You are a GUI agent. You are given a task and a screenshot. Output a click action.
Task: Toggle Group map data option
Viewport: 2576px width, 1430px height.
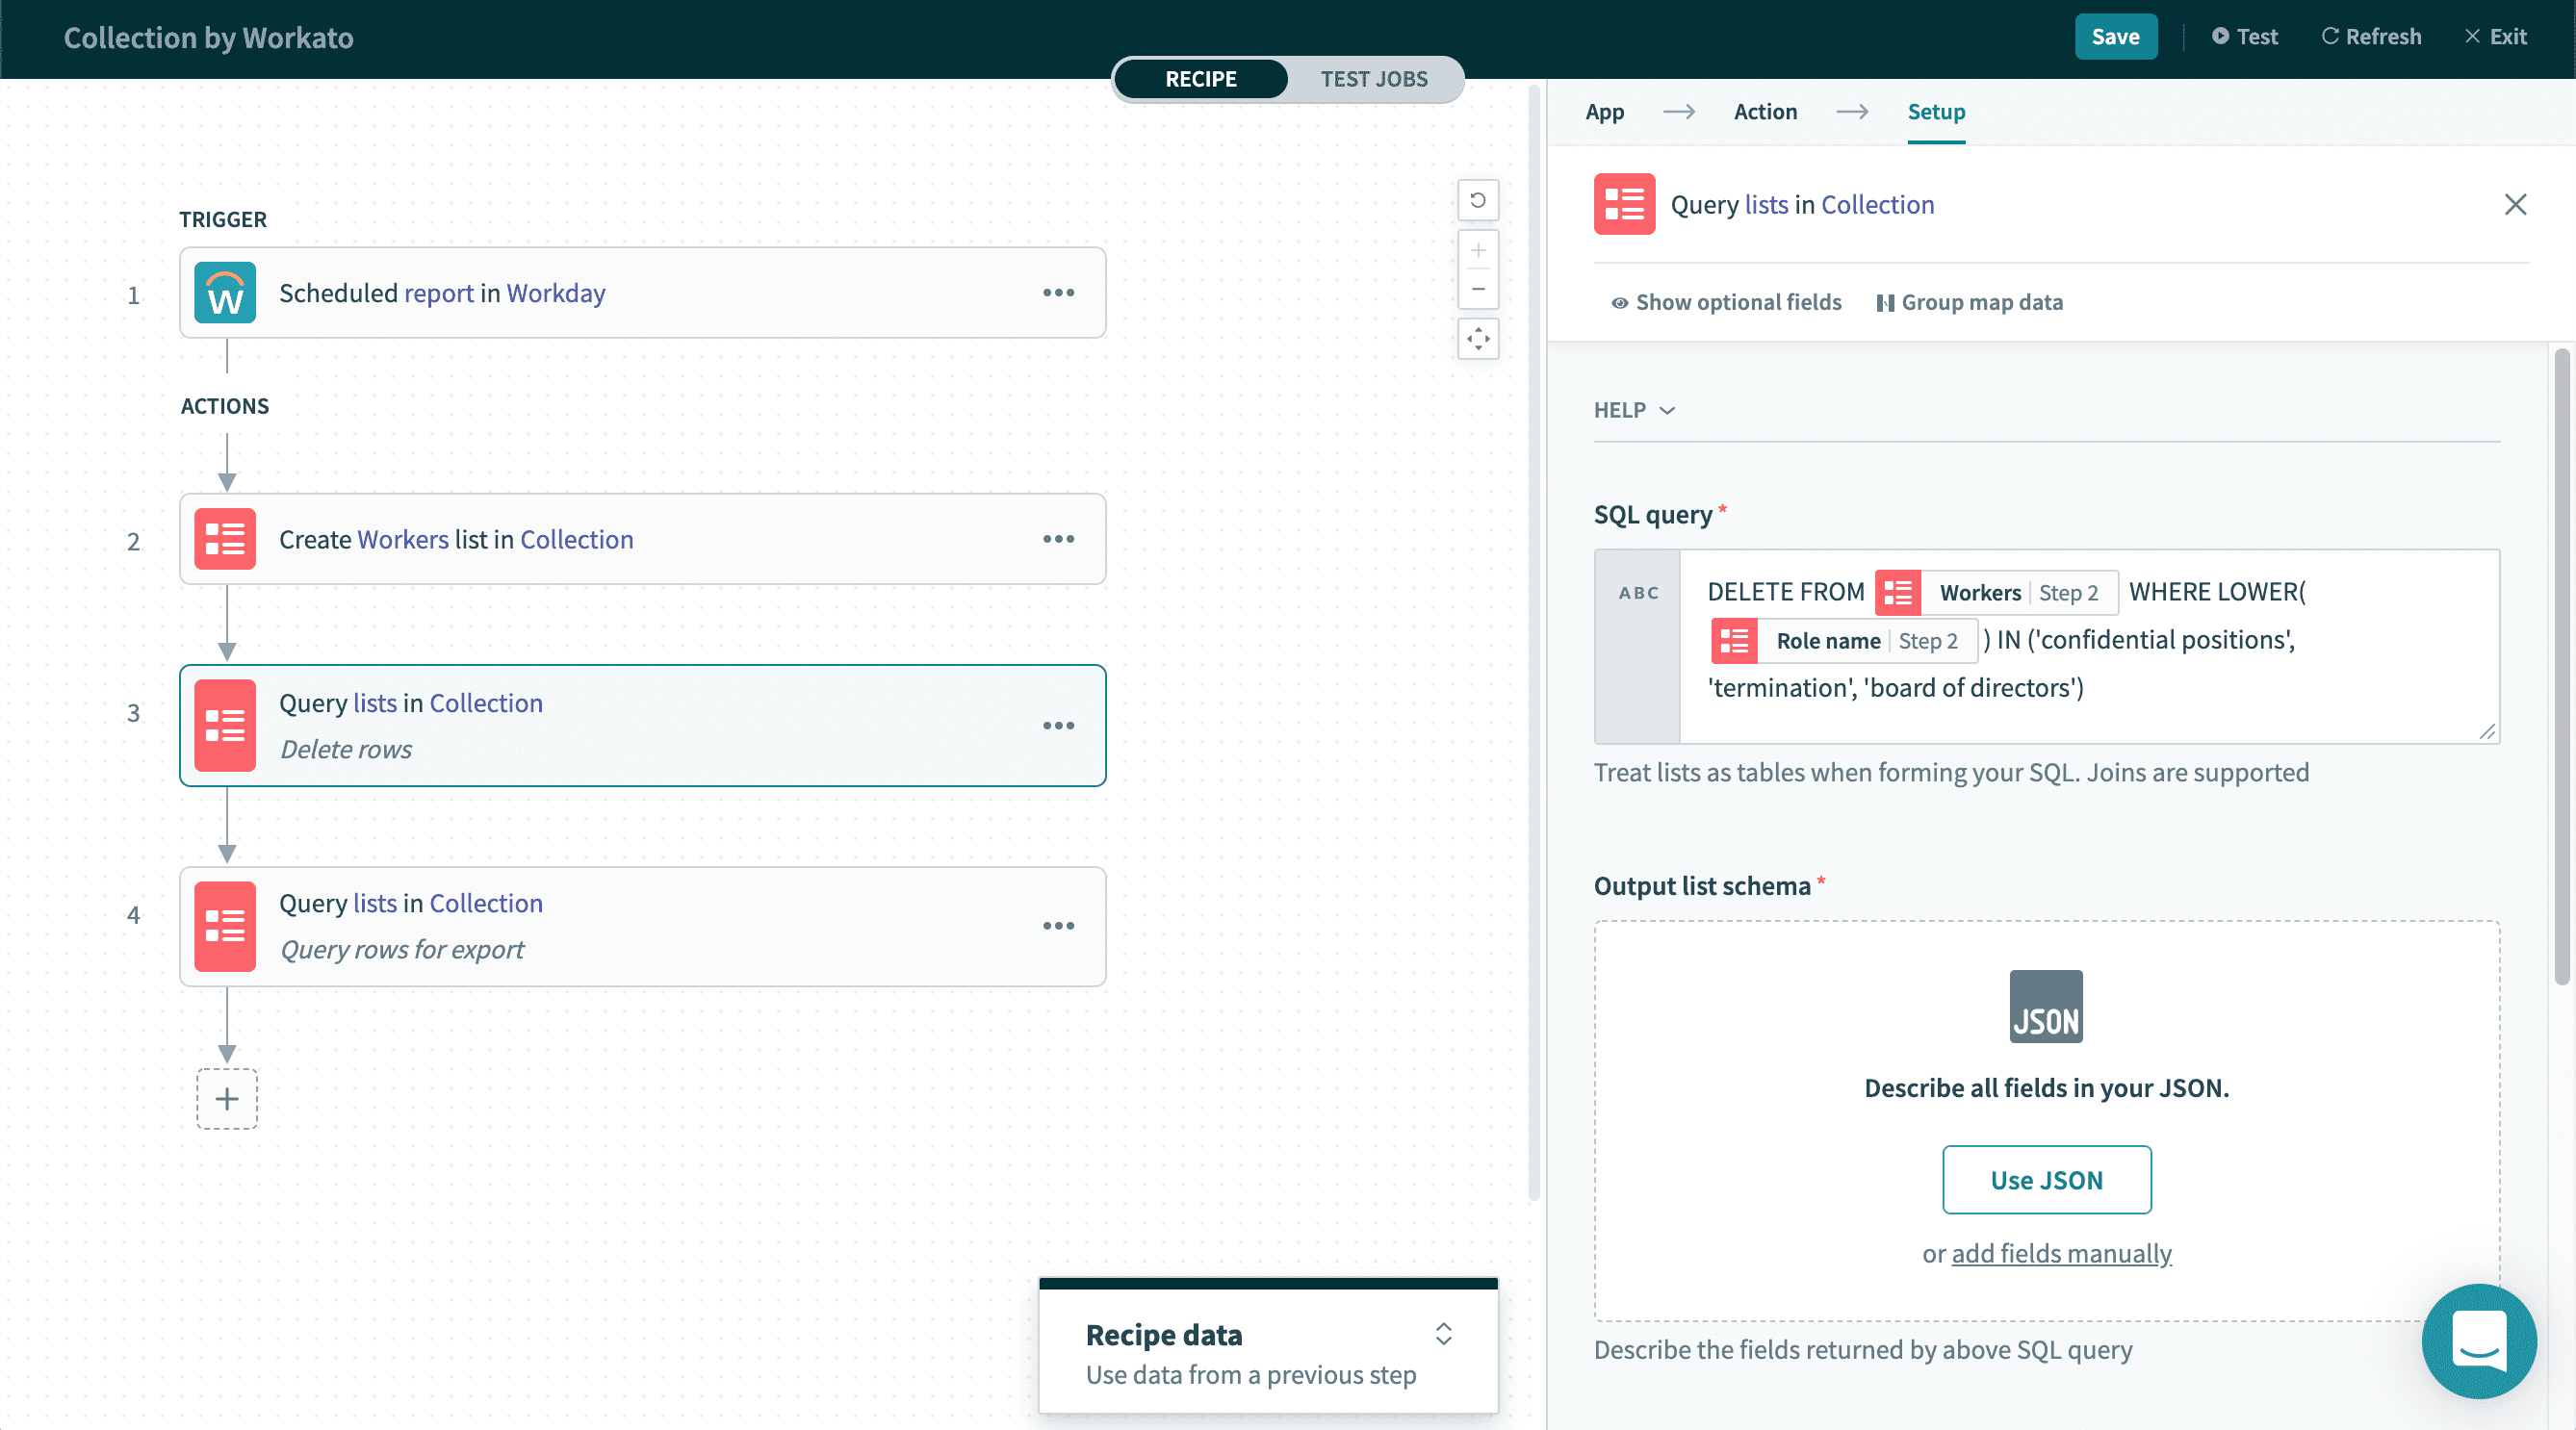tap(1969, 302)
